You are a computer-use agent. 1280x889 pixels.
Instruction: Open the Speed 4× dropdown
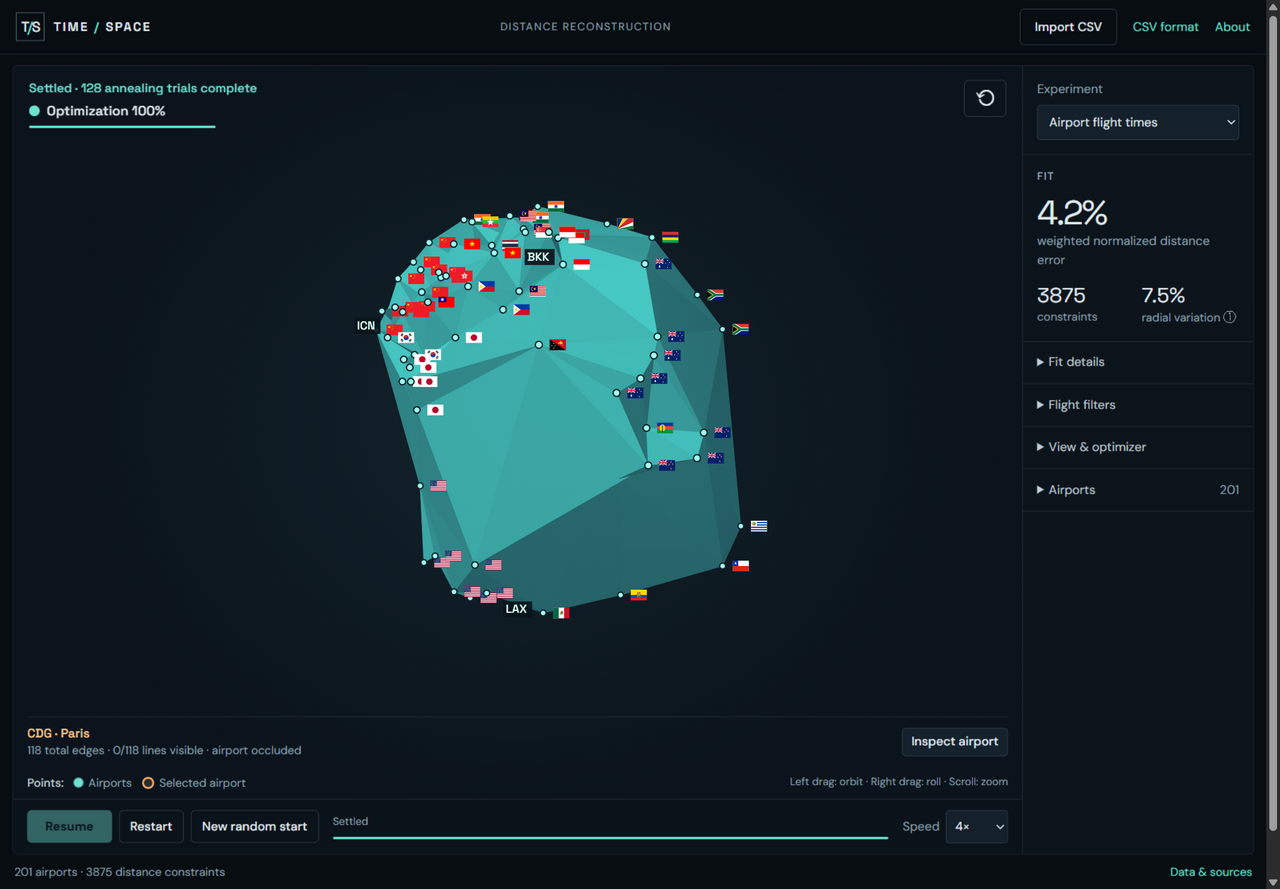tap(976, 827)
